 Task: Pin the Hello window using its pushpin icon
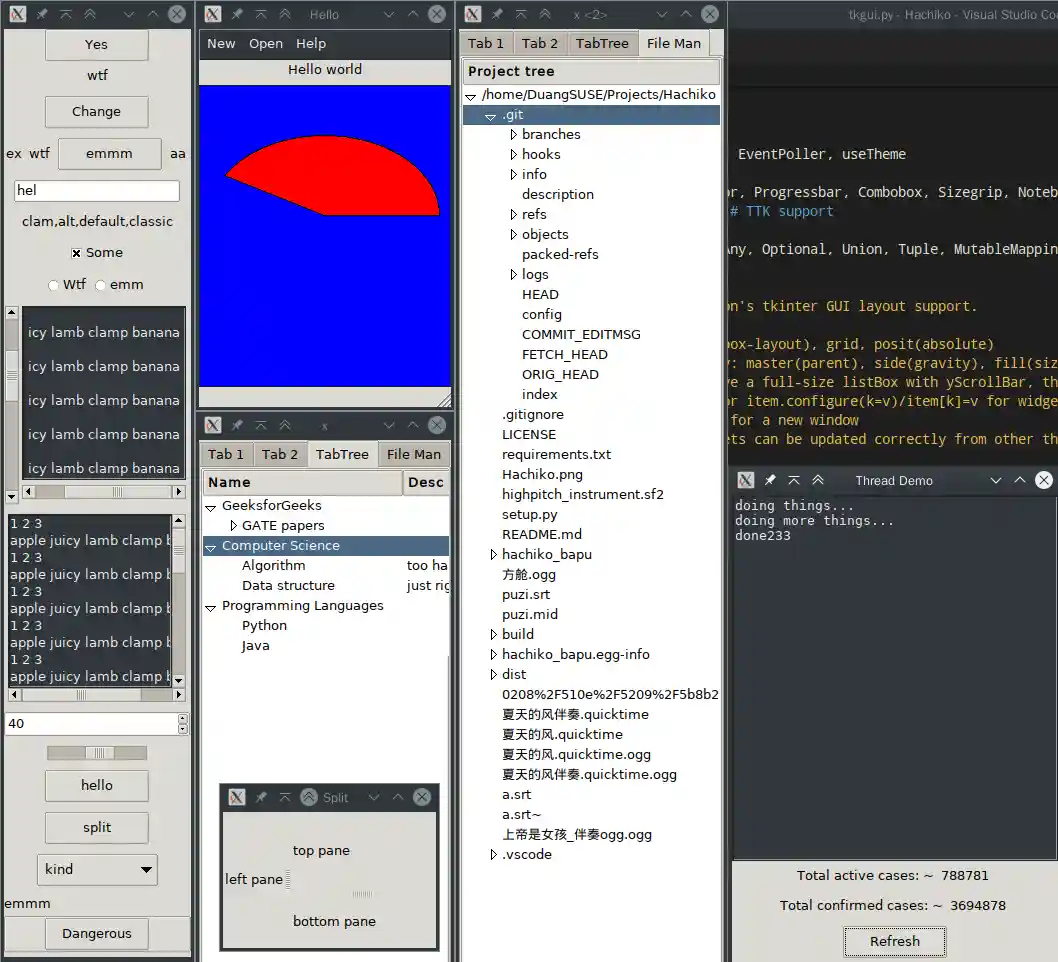[237, 14]
